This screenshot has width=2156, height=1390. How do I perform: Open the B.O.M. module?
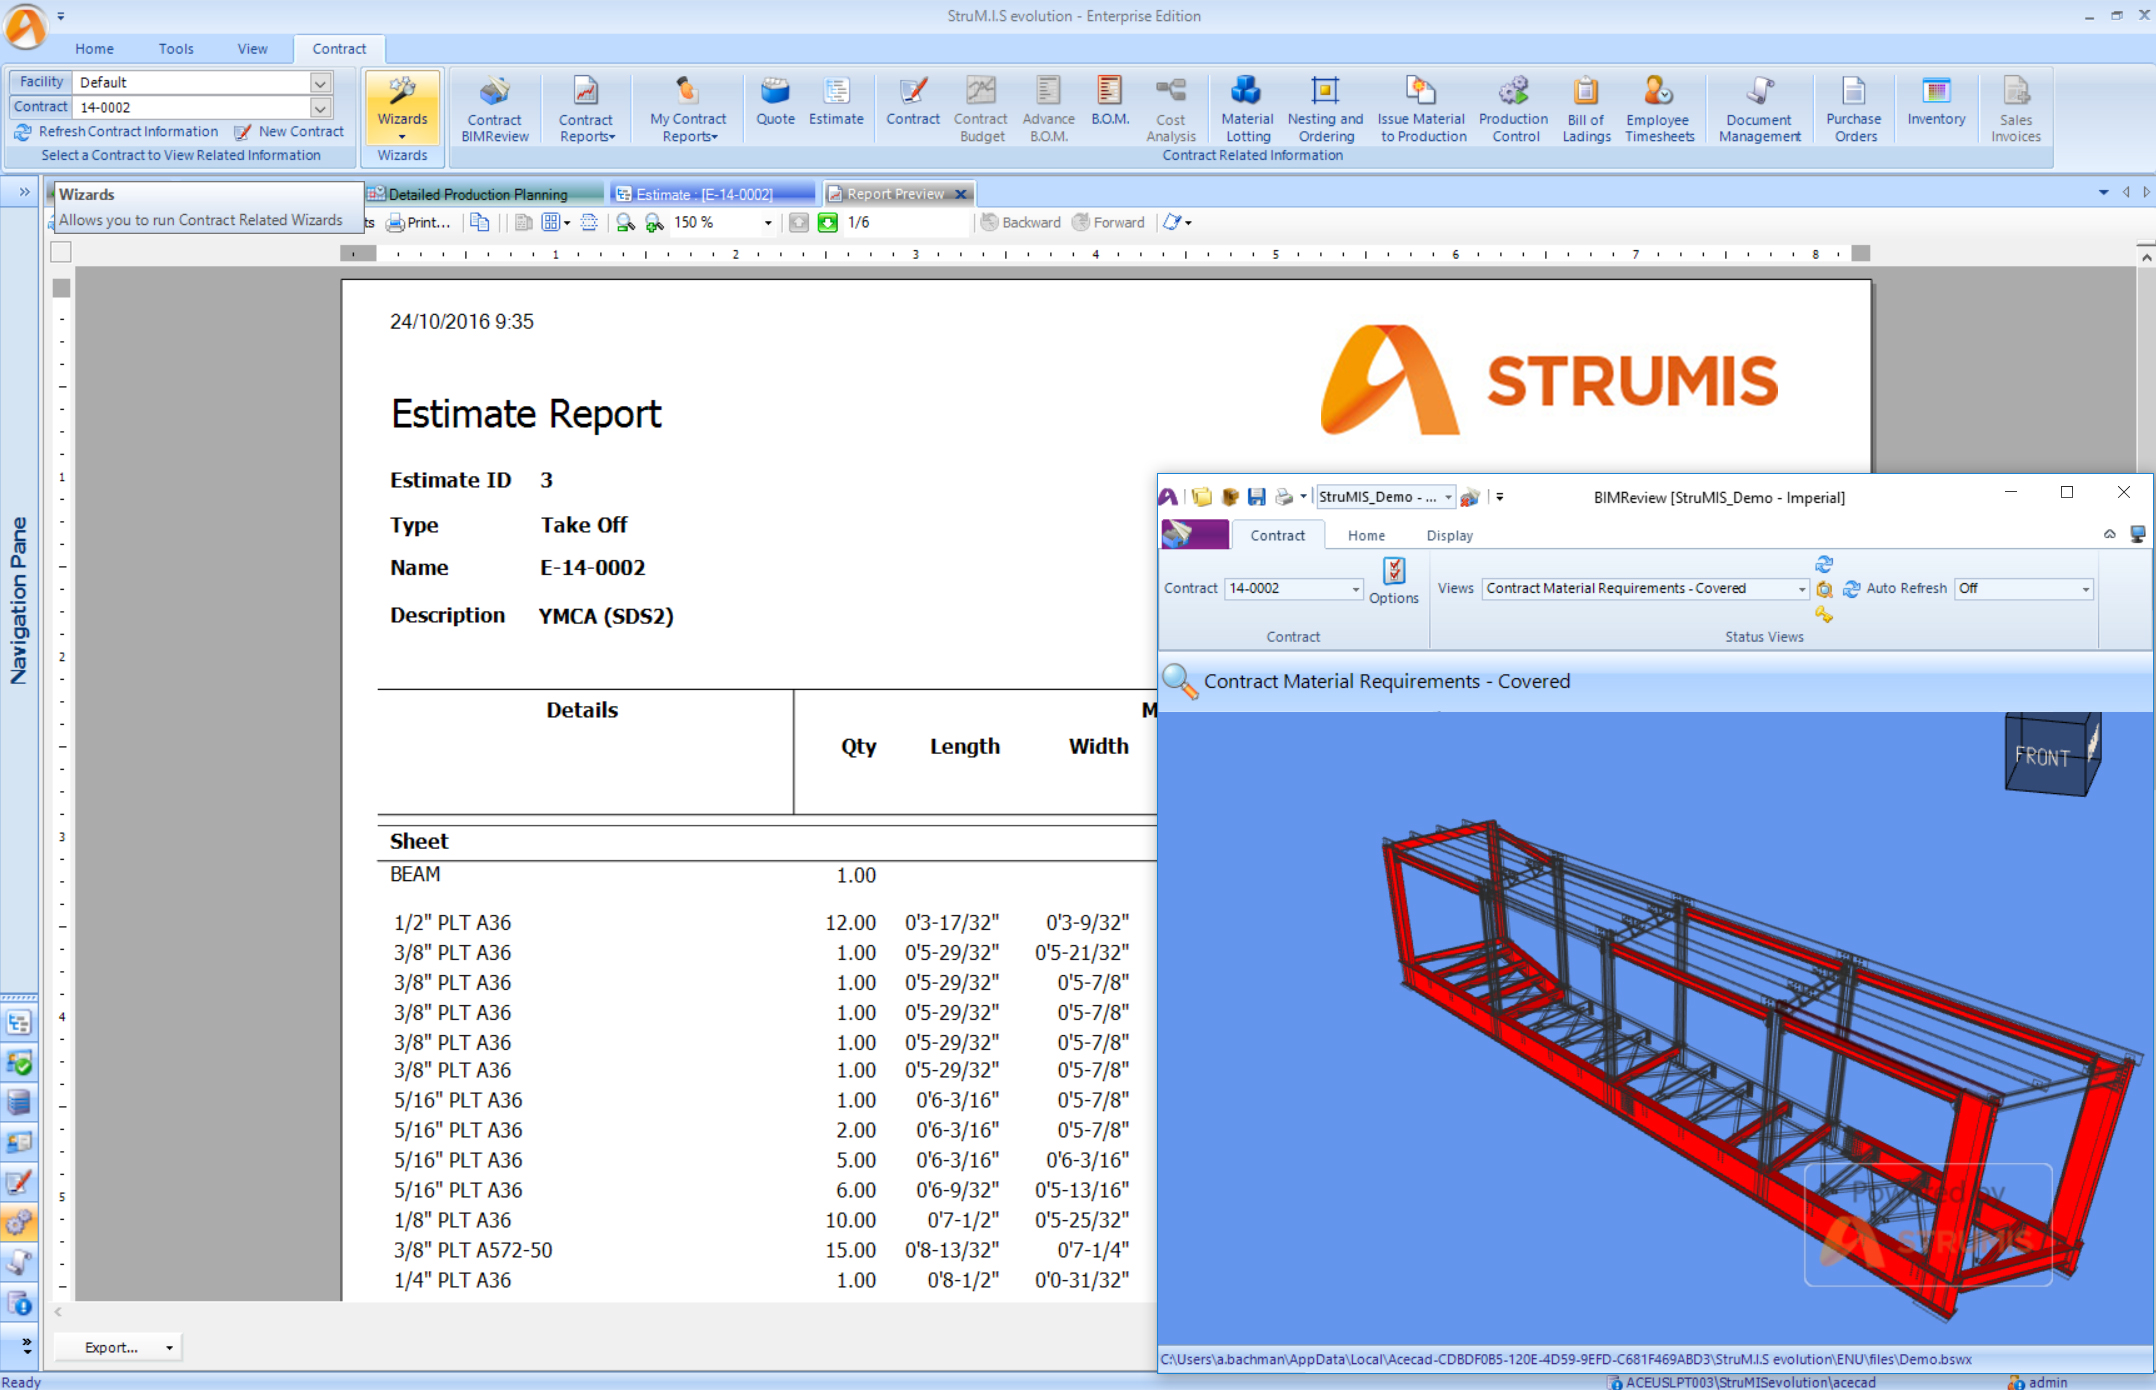(1110, 101)
